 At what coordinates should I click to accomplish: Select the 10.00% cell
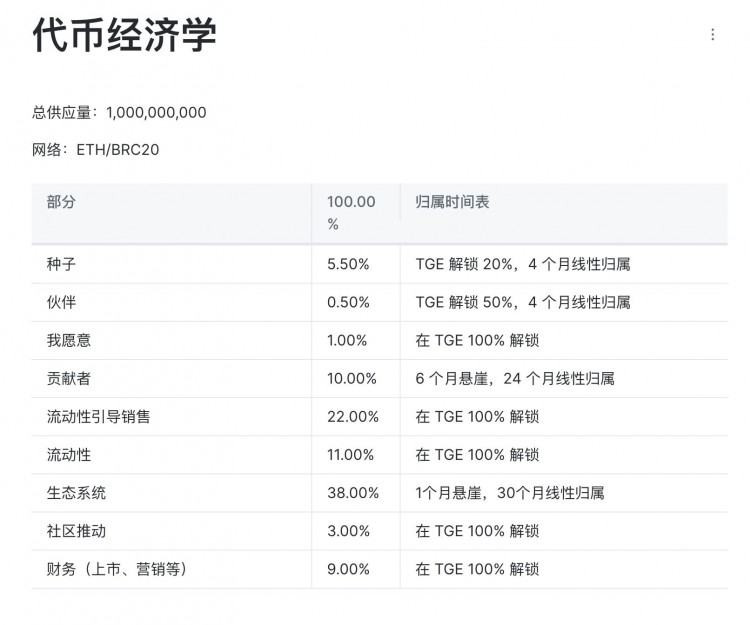pyautogui.click(x=352, y=379)
